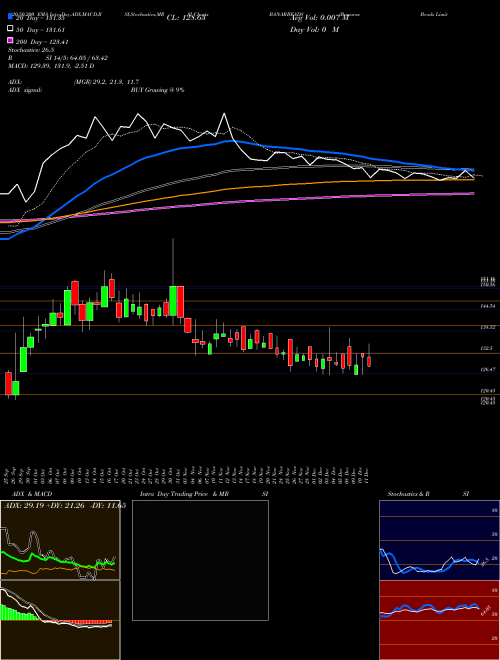Viewport: 500px width, 660px height.
Task: Click the 'MACD: 129.39, 131.9, -2.51 D' line
Action: click(x=51, y=66)
